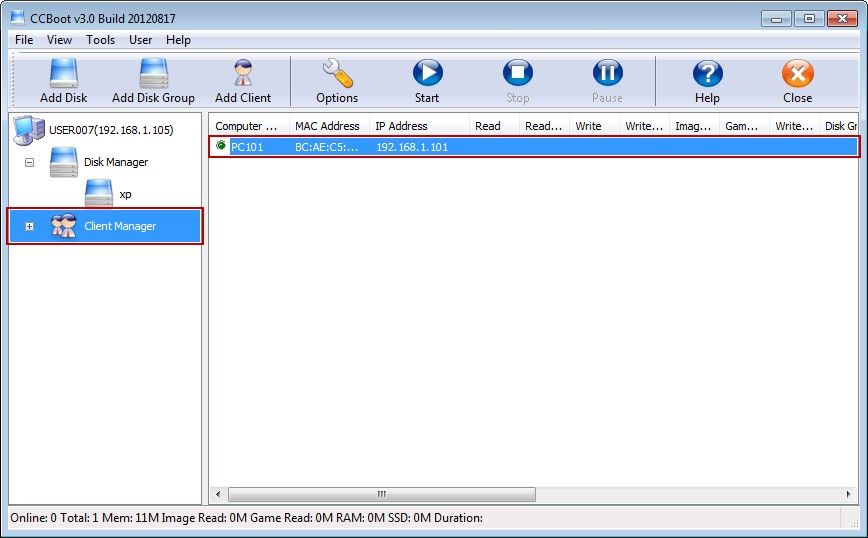Click the CCBoot title bar app icon
The width and height of the screenshot is (868, 538).
(18, 18)
